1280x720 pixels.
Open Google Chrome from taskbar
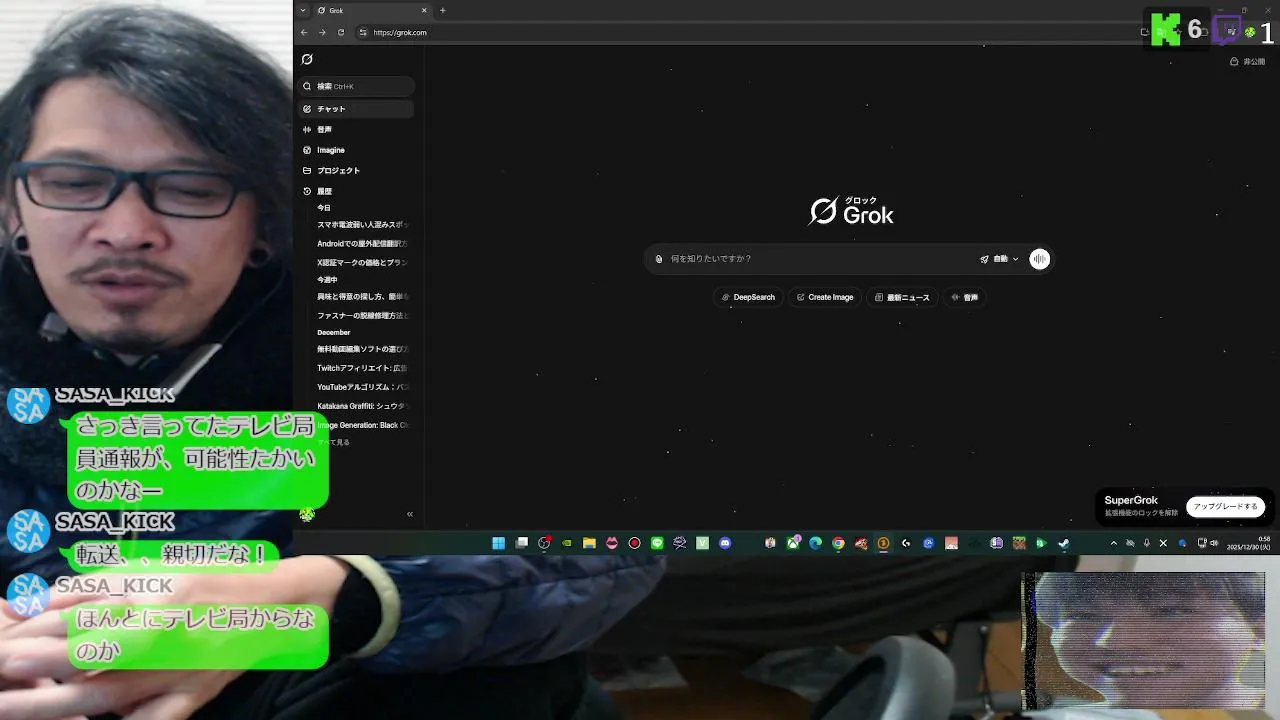pos(838,543)
